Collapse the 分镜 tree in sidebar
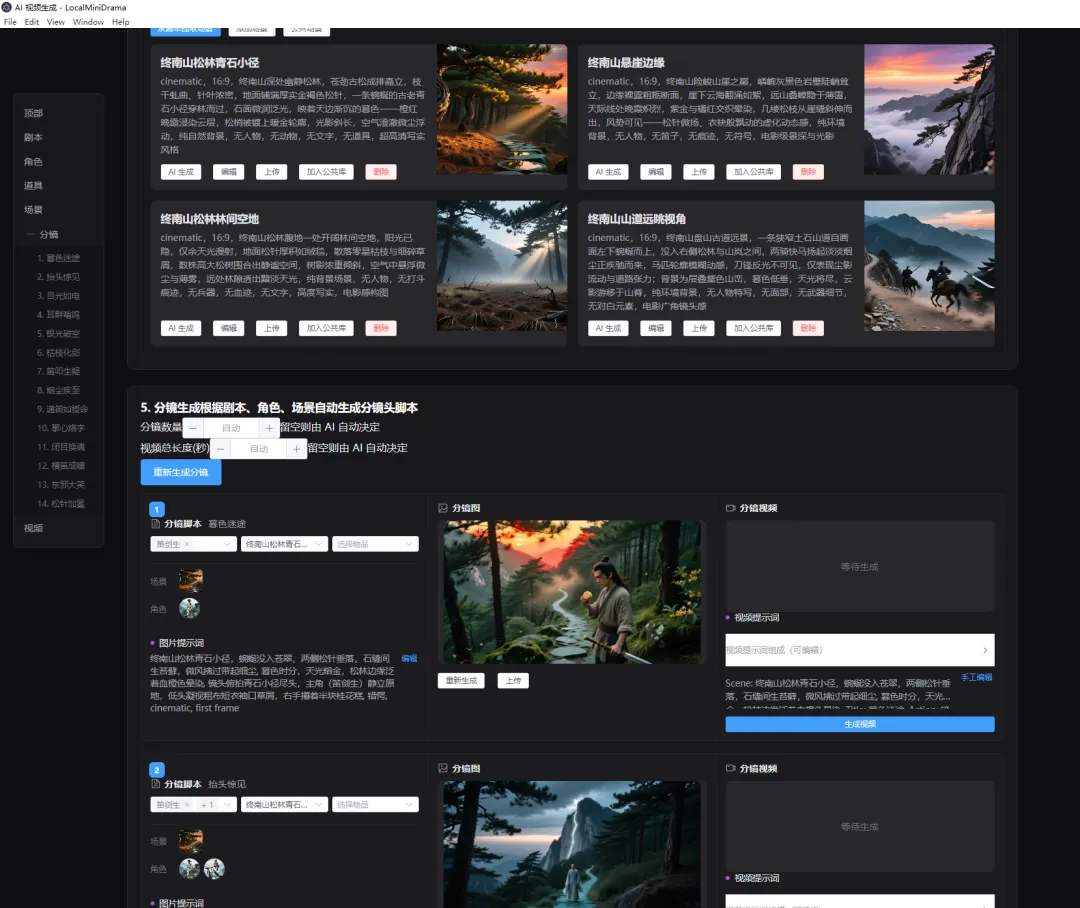 [31, 234]
